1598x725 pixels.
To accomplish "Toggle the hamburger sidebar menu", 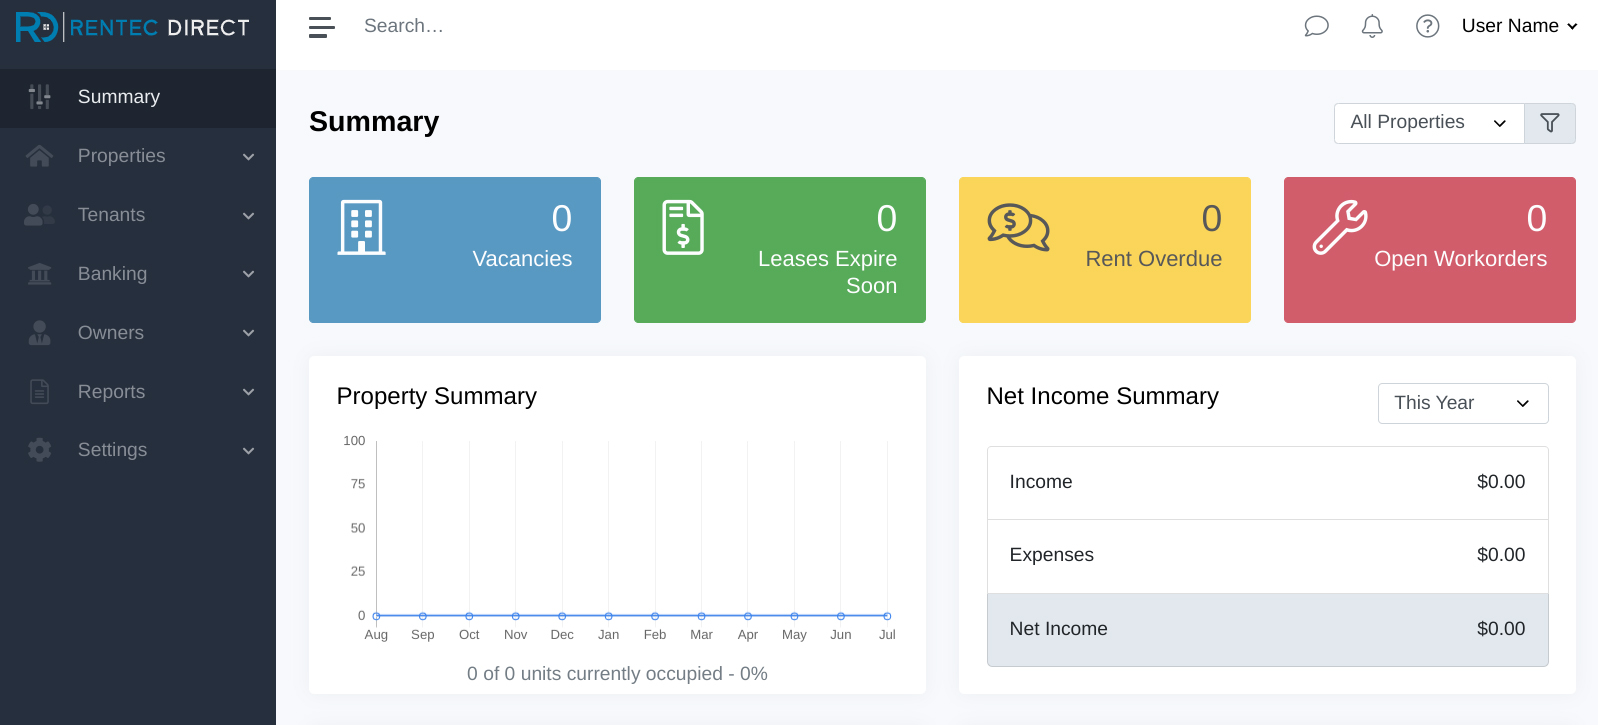I will click(x=321, y=27).
